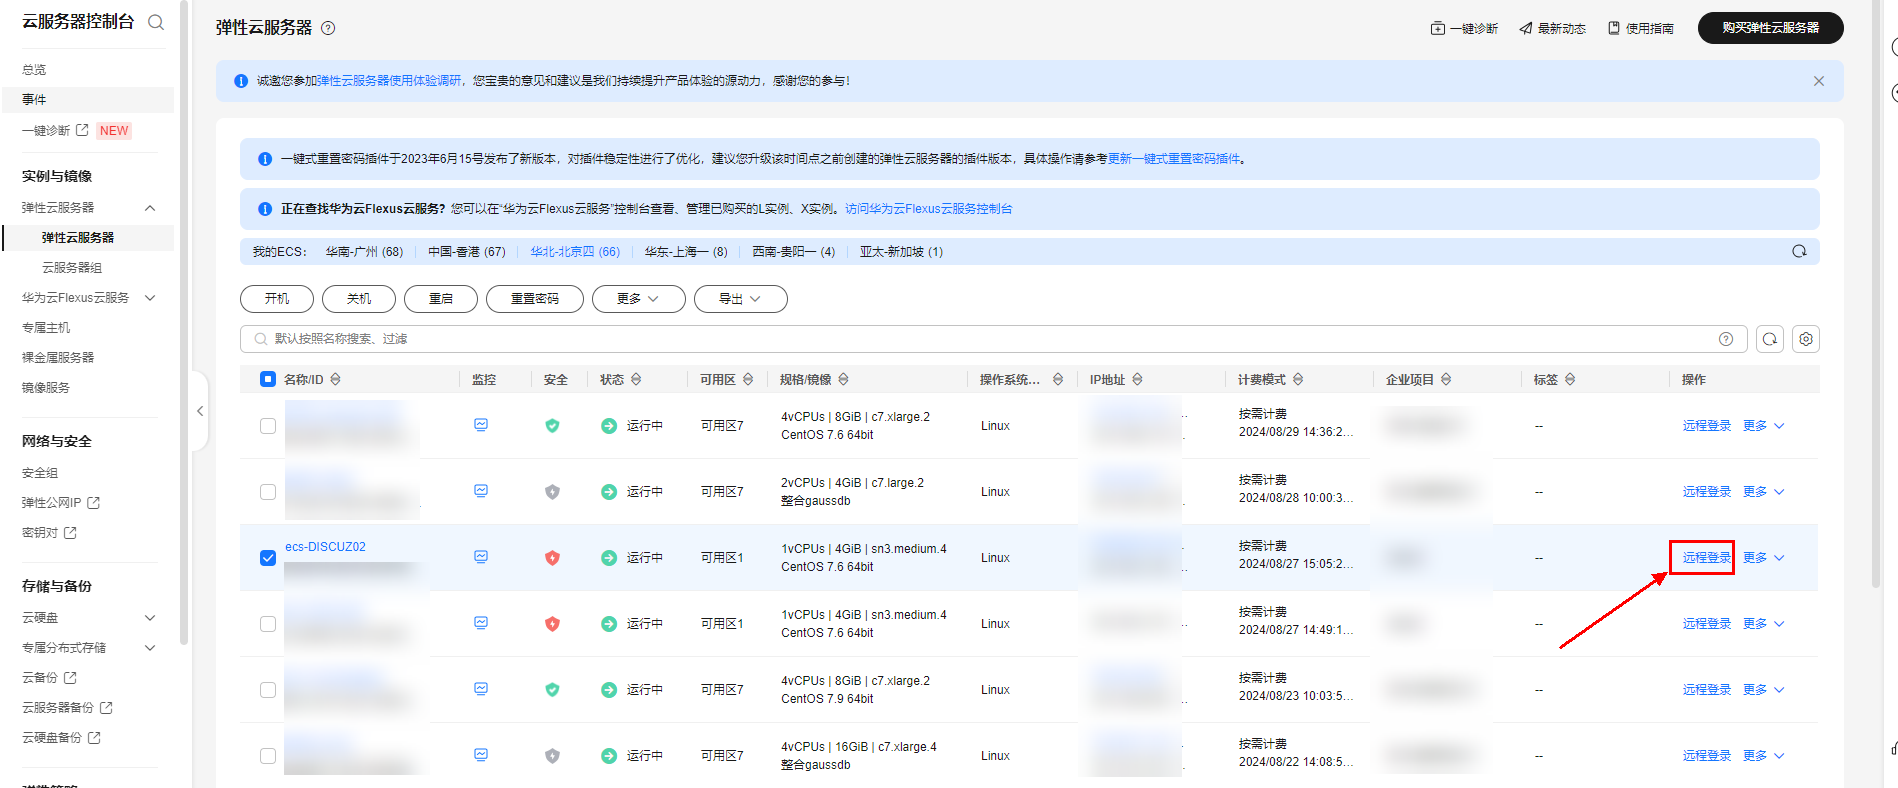Open table column settings gear icon
1898x788 pixels.
pos(1806,339)
